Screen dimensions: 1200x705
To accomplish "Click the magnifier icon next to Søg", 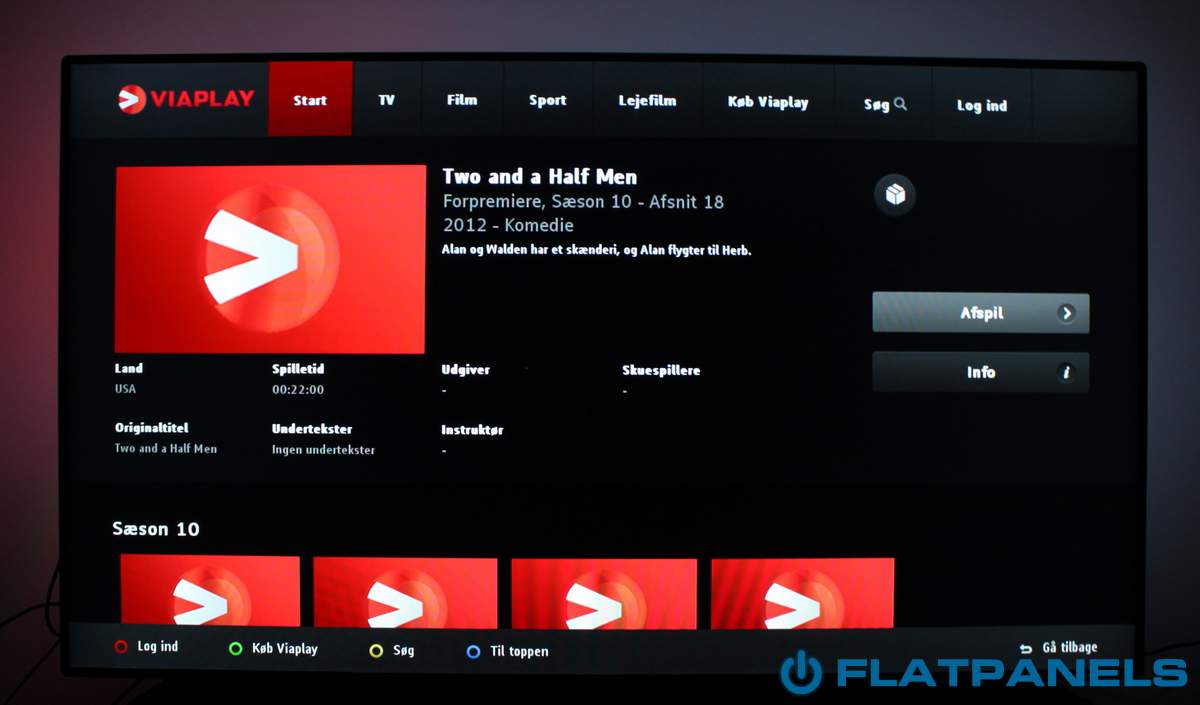I will (901, 104).
